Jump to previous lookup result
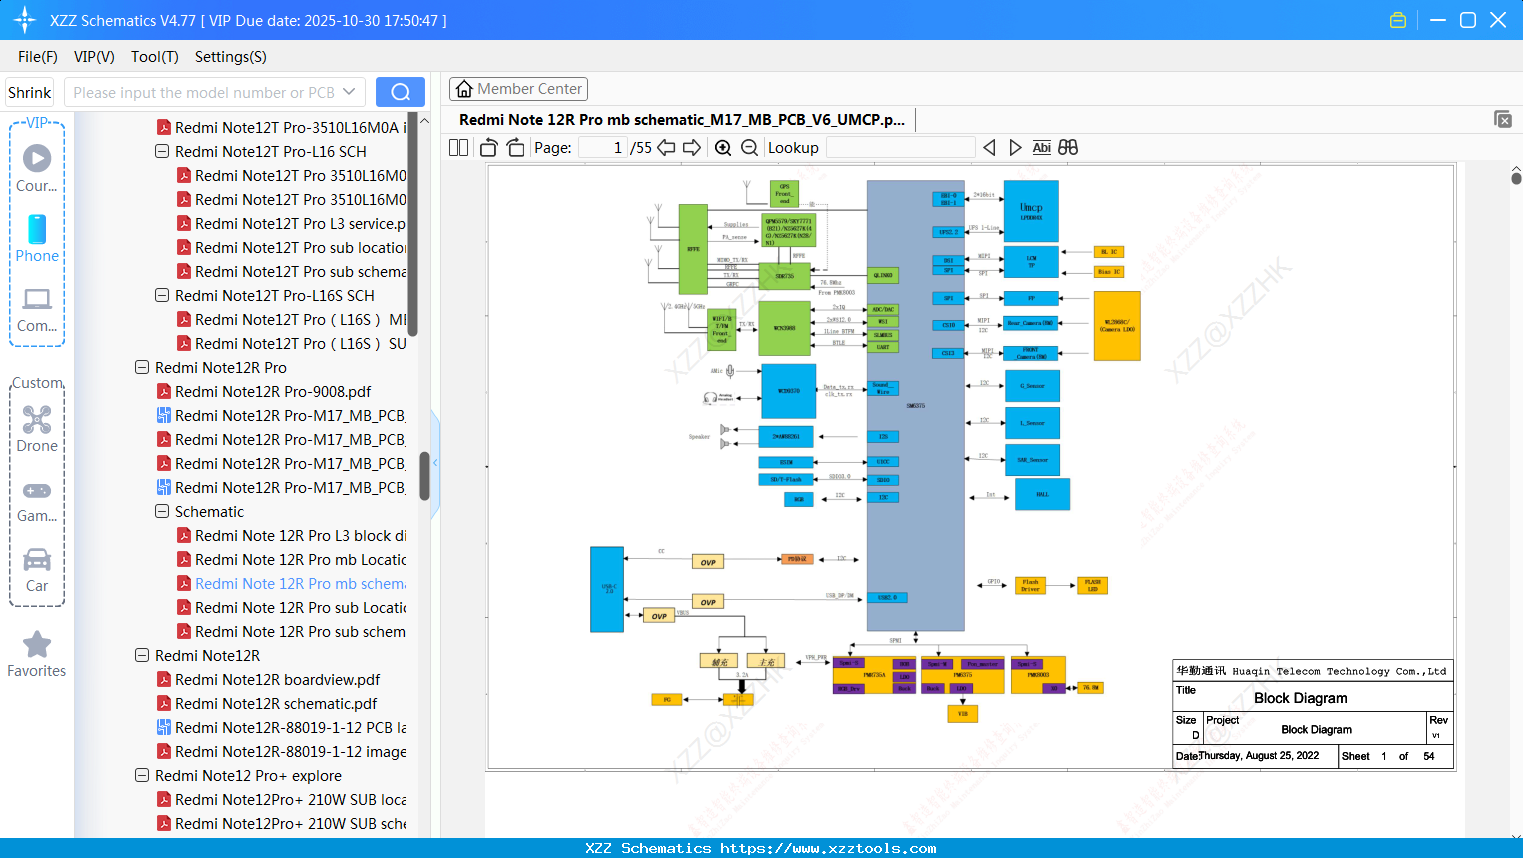1523x858 pixels. click(x=989, y=148)
